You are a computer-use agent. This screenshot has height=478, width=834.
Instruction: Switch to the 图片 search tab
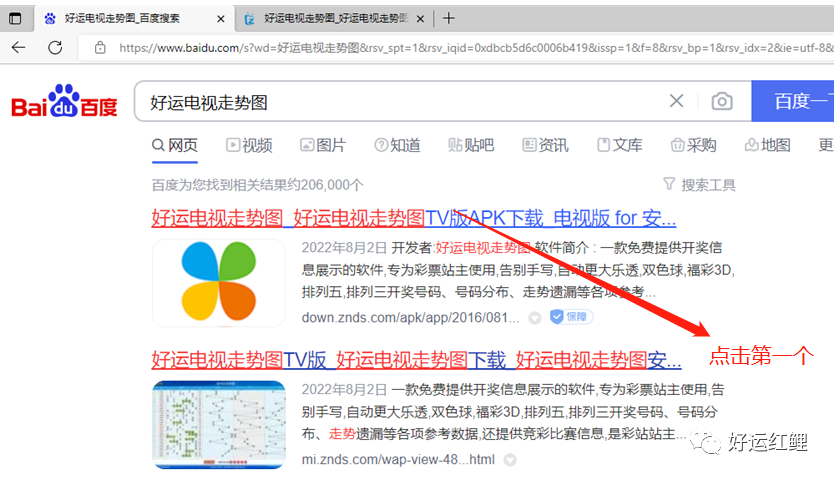(x=323, y=145)
